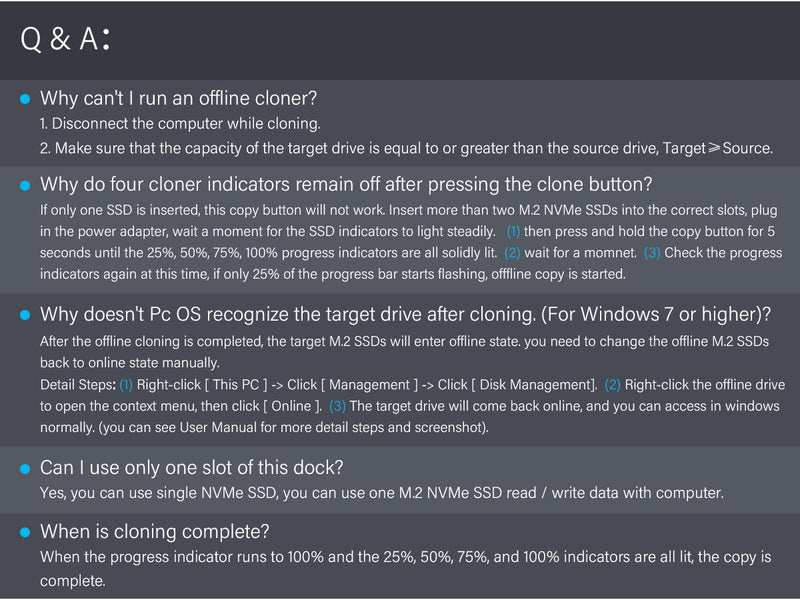Select 'Why doesn't Pc OS recognize the target drive' question
Viewport: 800px width, 600px height.
click(x=406, y=314)
